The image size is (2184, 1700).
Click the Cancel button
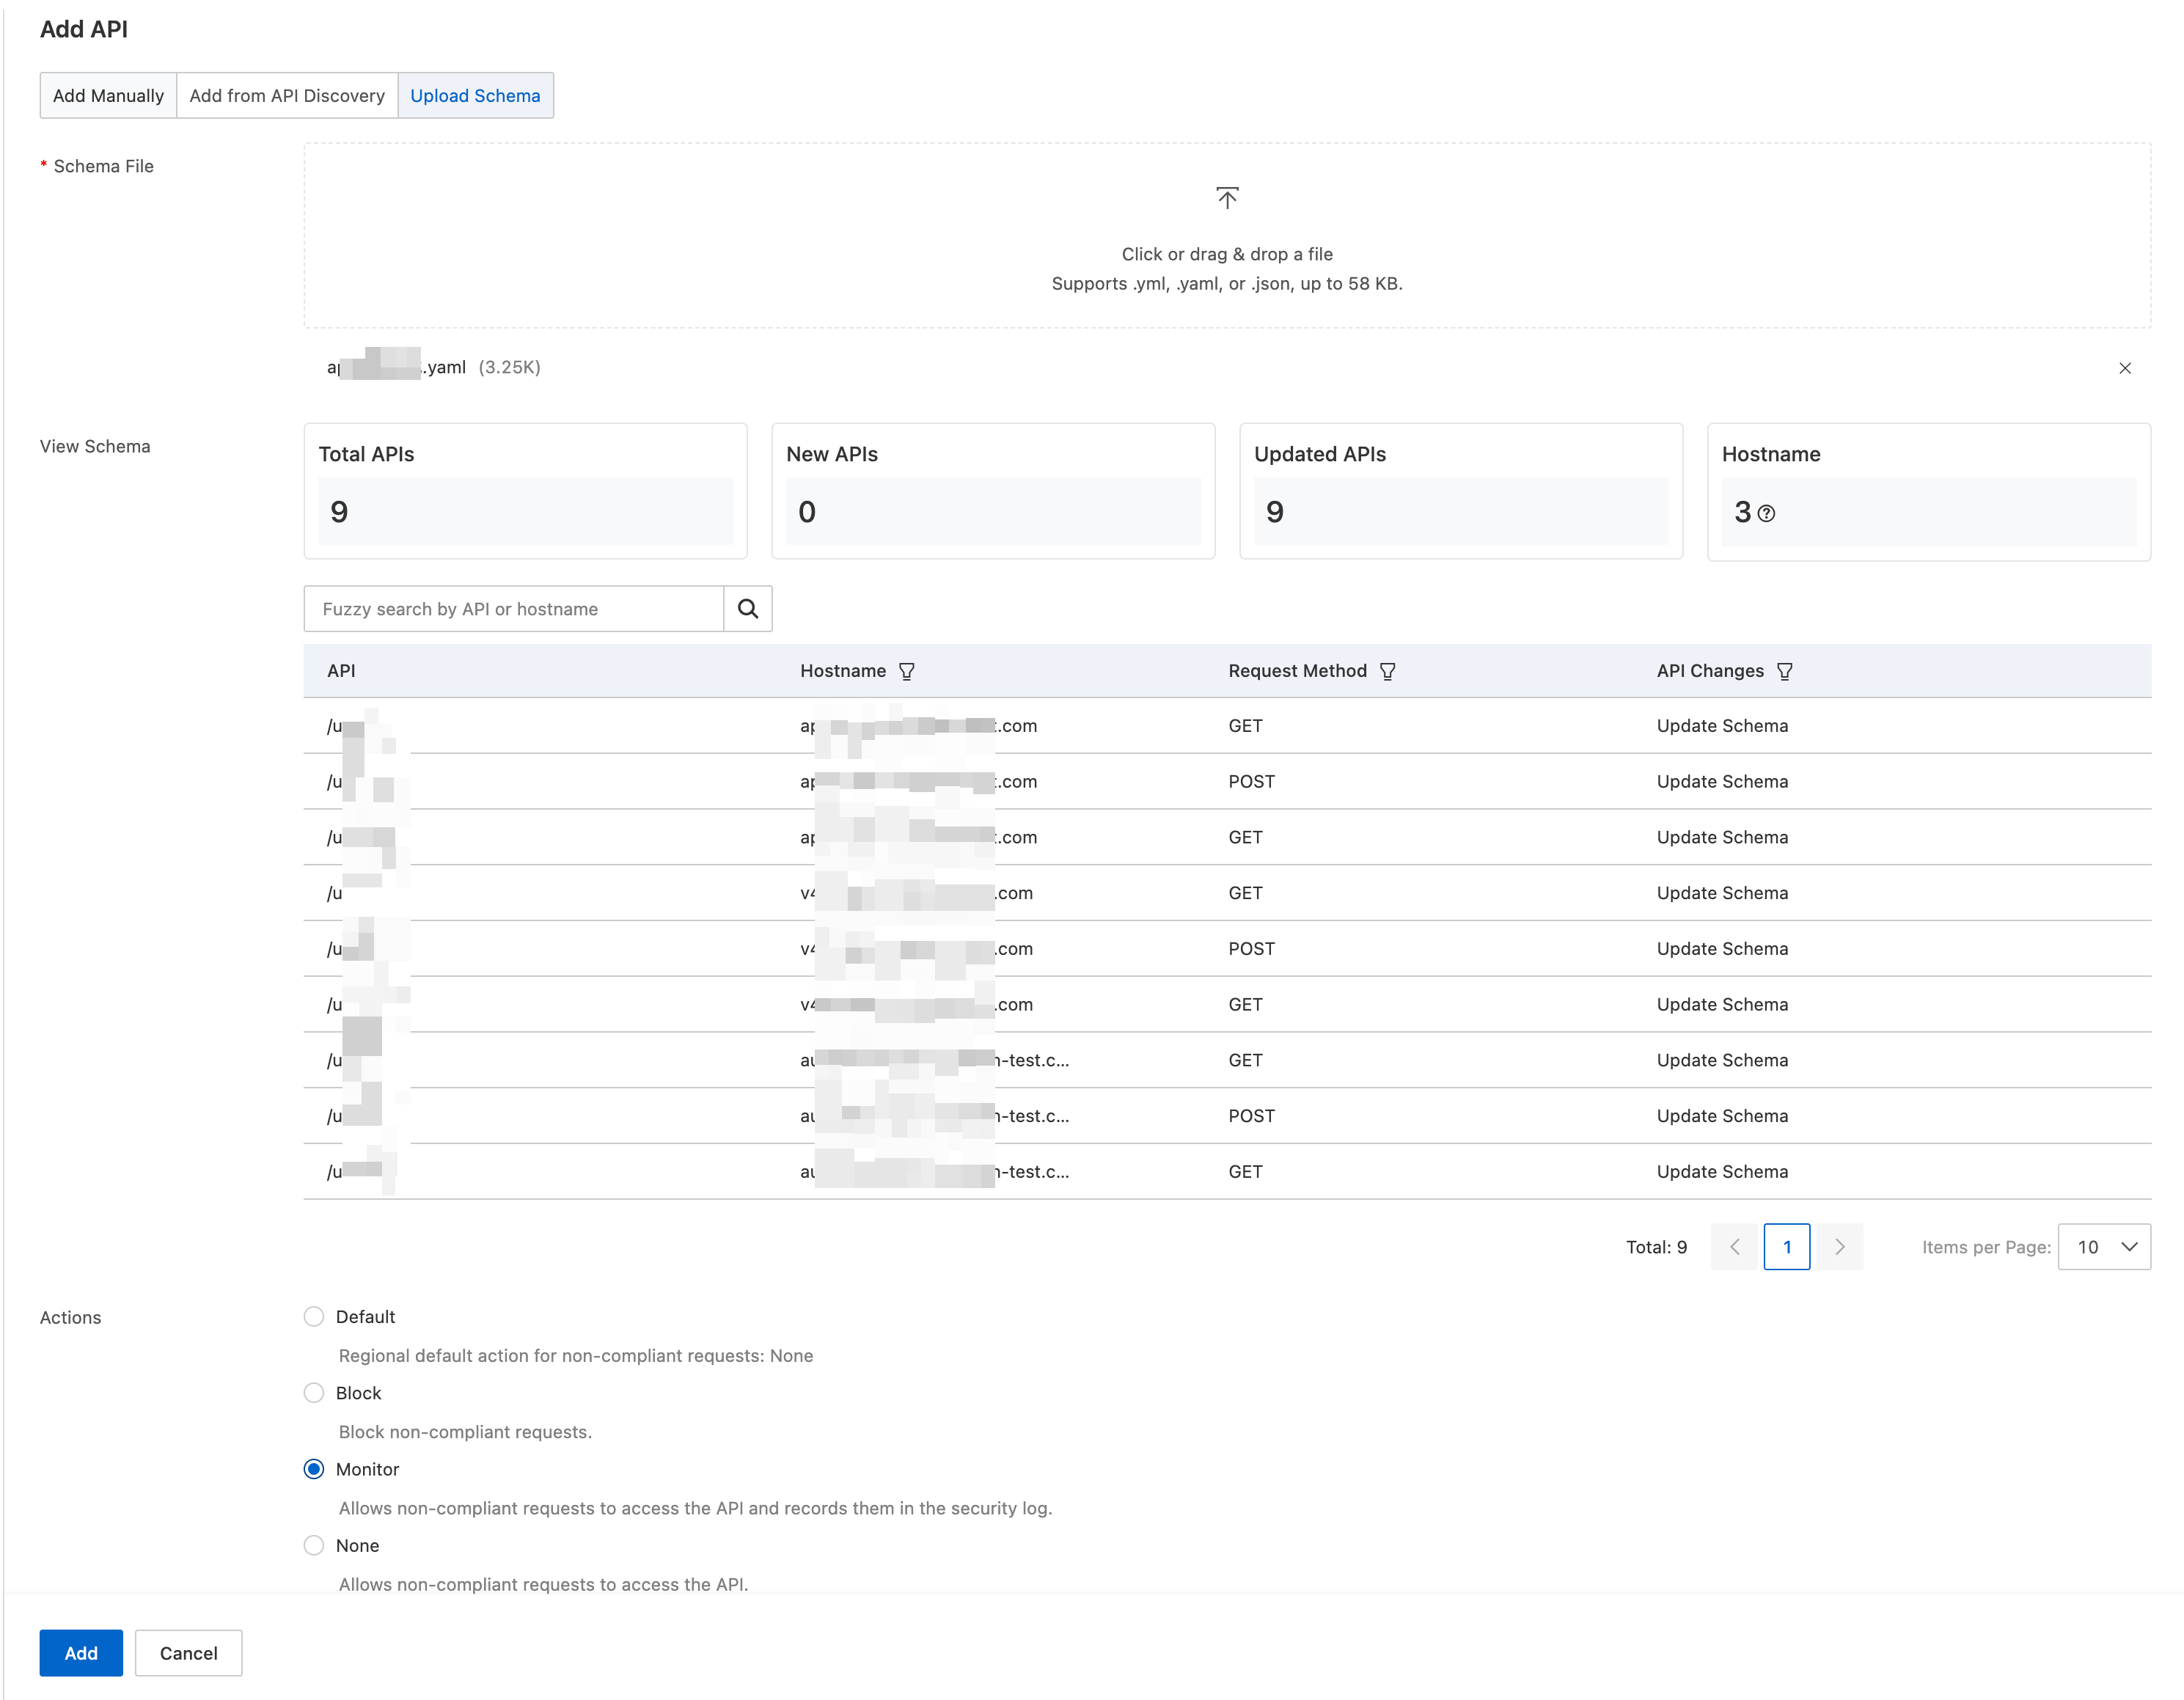188,1653
